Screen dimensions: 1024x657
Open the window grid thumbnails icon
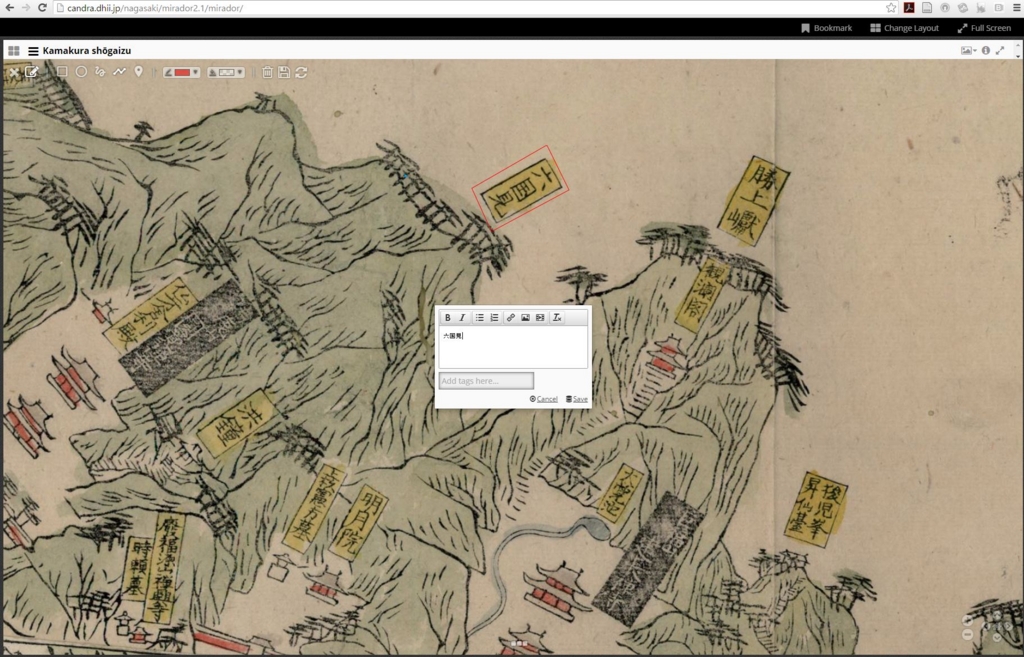[x=14, y=50]
